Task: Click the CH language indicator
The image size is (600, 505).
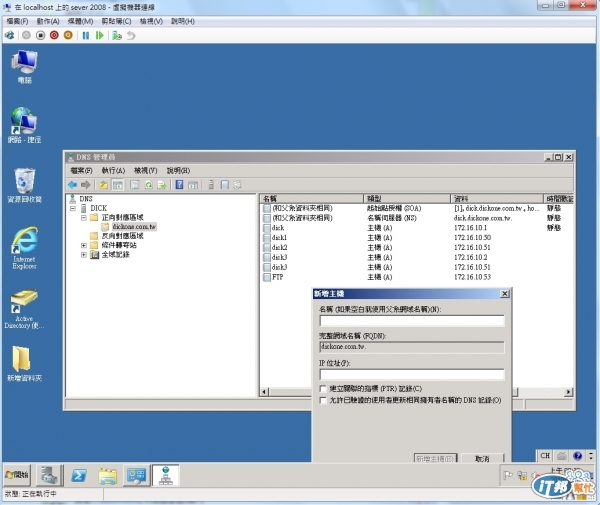Action: coord(545,456)
